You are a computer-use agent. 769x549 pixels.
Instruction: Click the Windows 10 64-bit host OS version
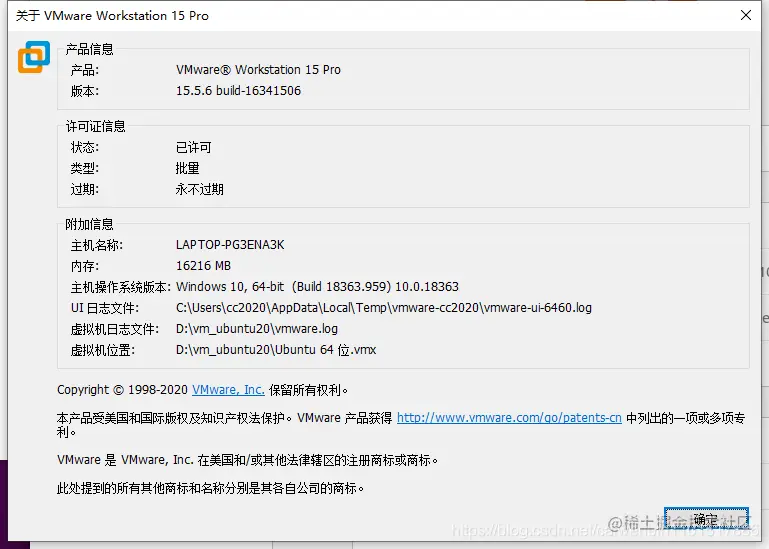[317, 287]
